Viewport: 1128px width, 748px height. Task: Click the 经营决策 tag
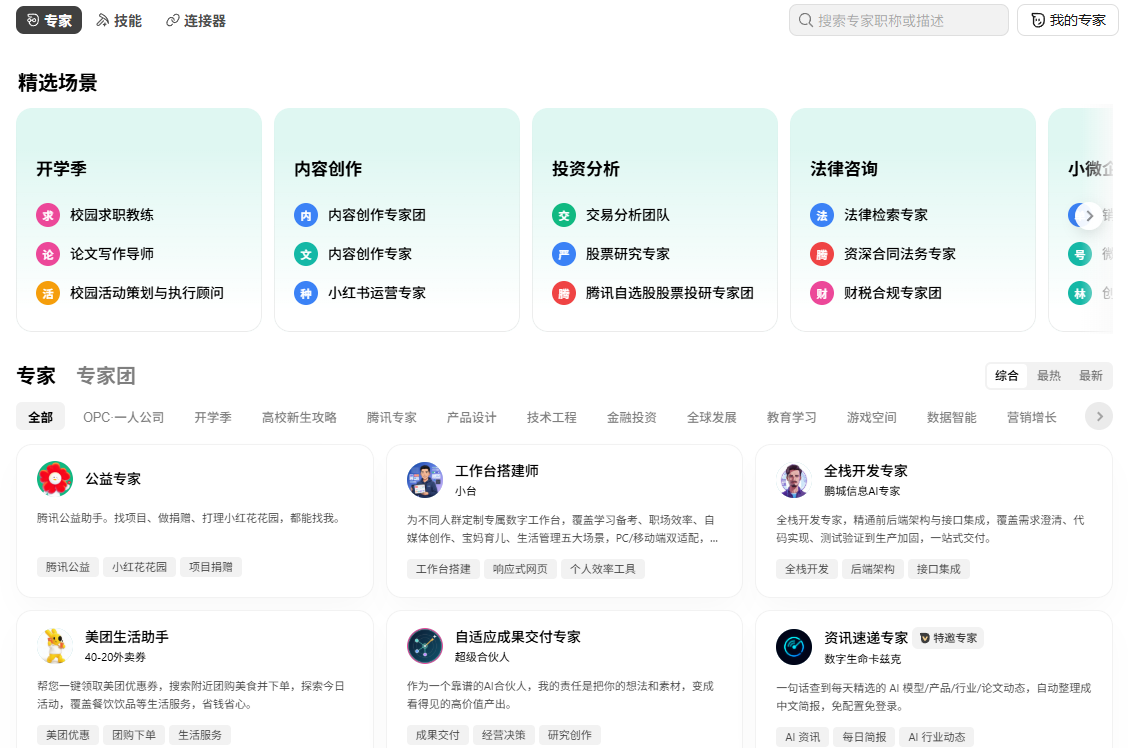coord(504,735)
